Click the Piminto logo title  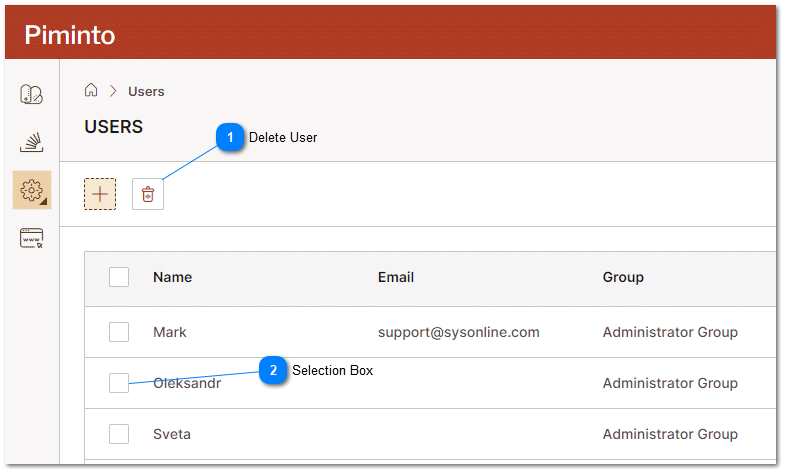point(70,35)
